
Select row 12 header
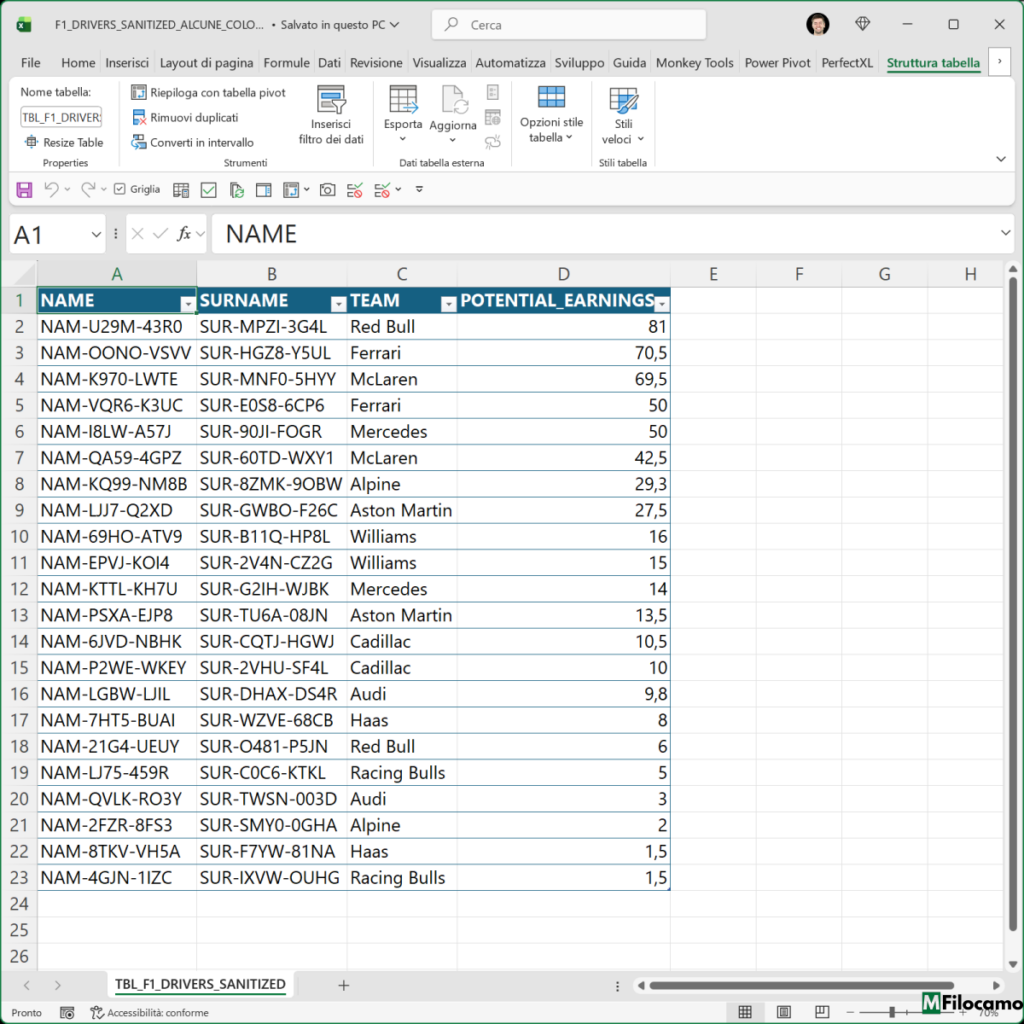point(19,589)
